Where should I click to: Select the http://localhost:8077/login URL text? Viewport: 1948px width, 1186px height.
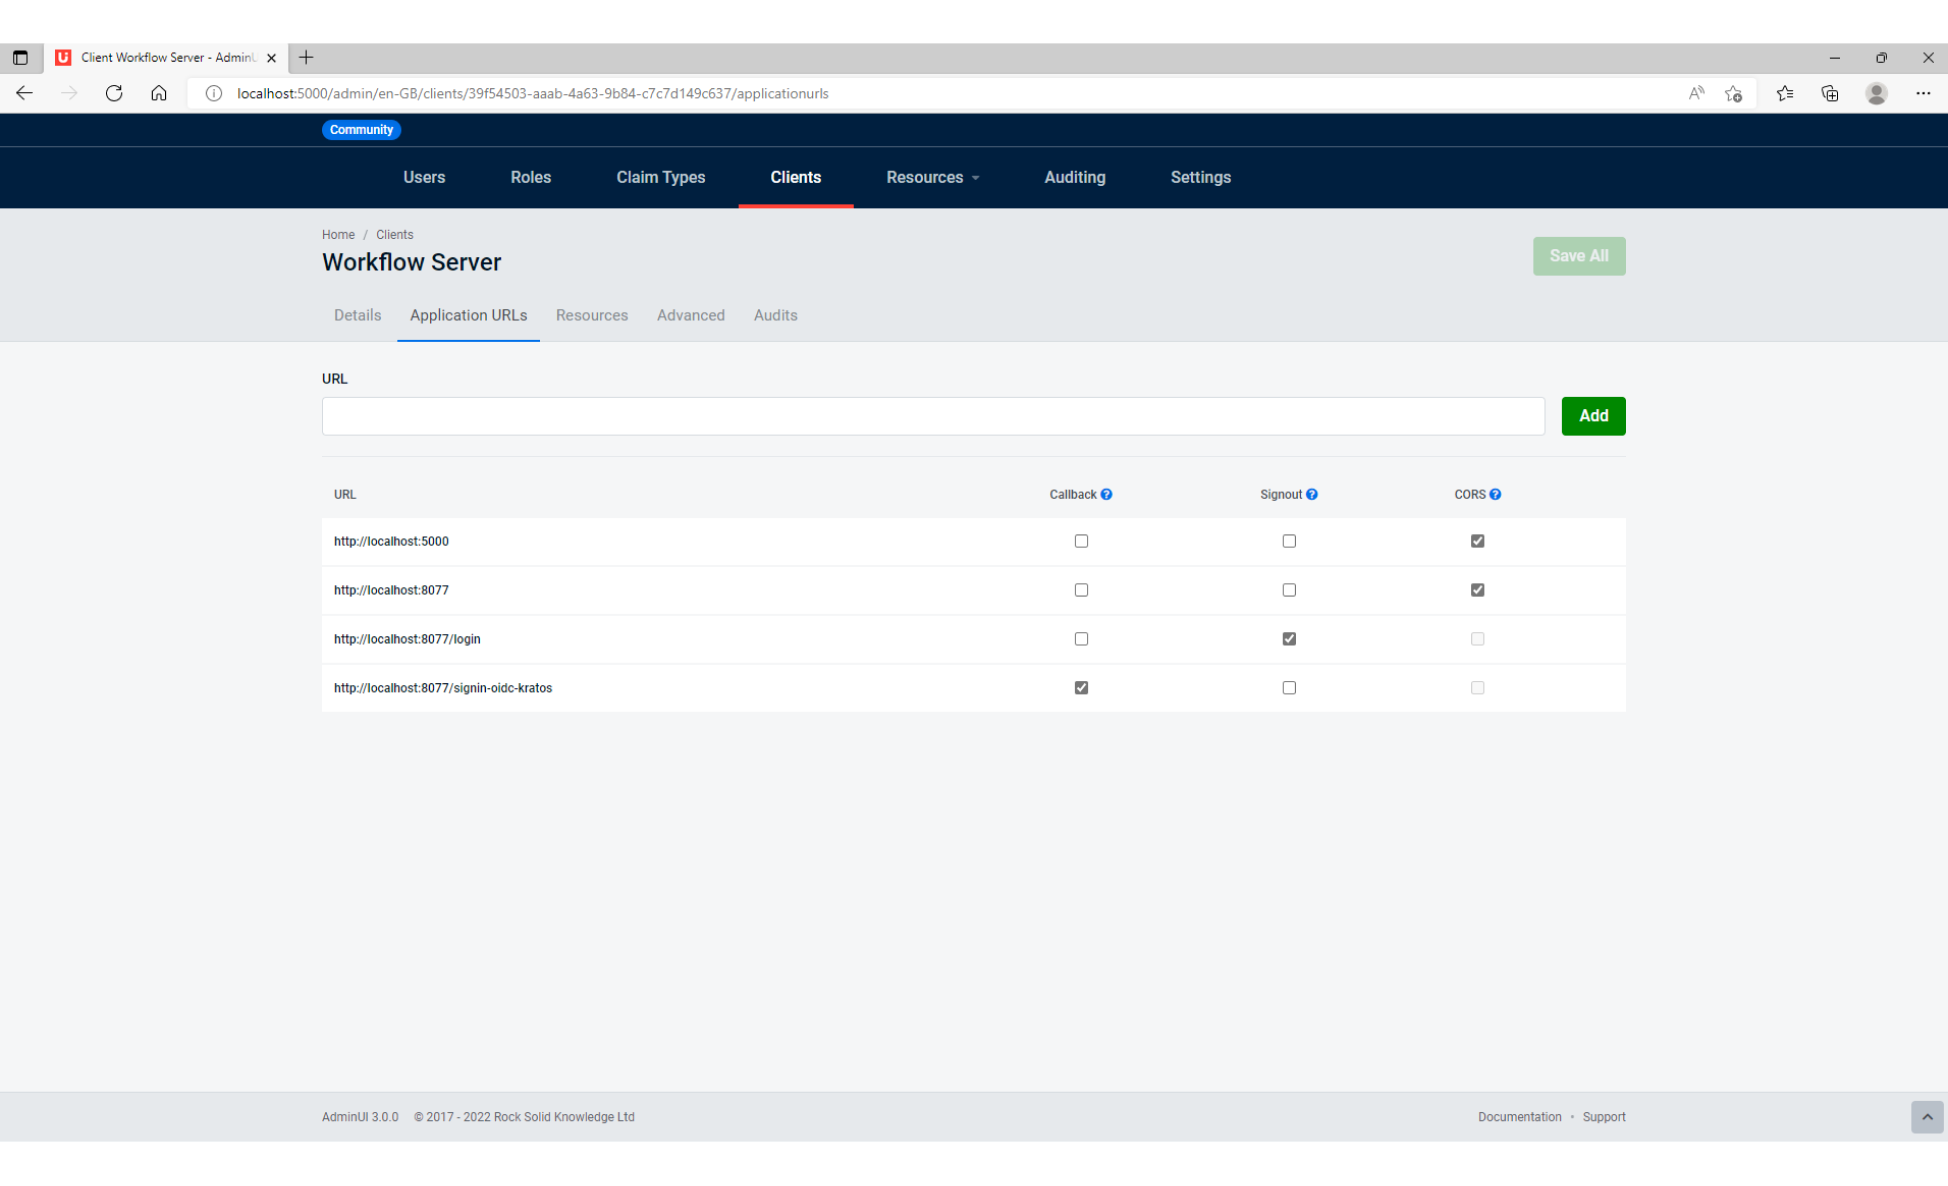tap(407, 639)
